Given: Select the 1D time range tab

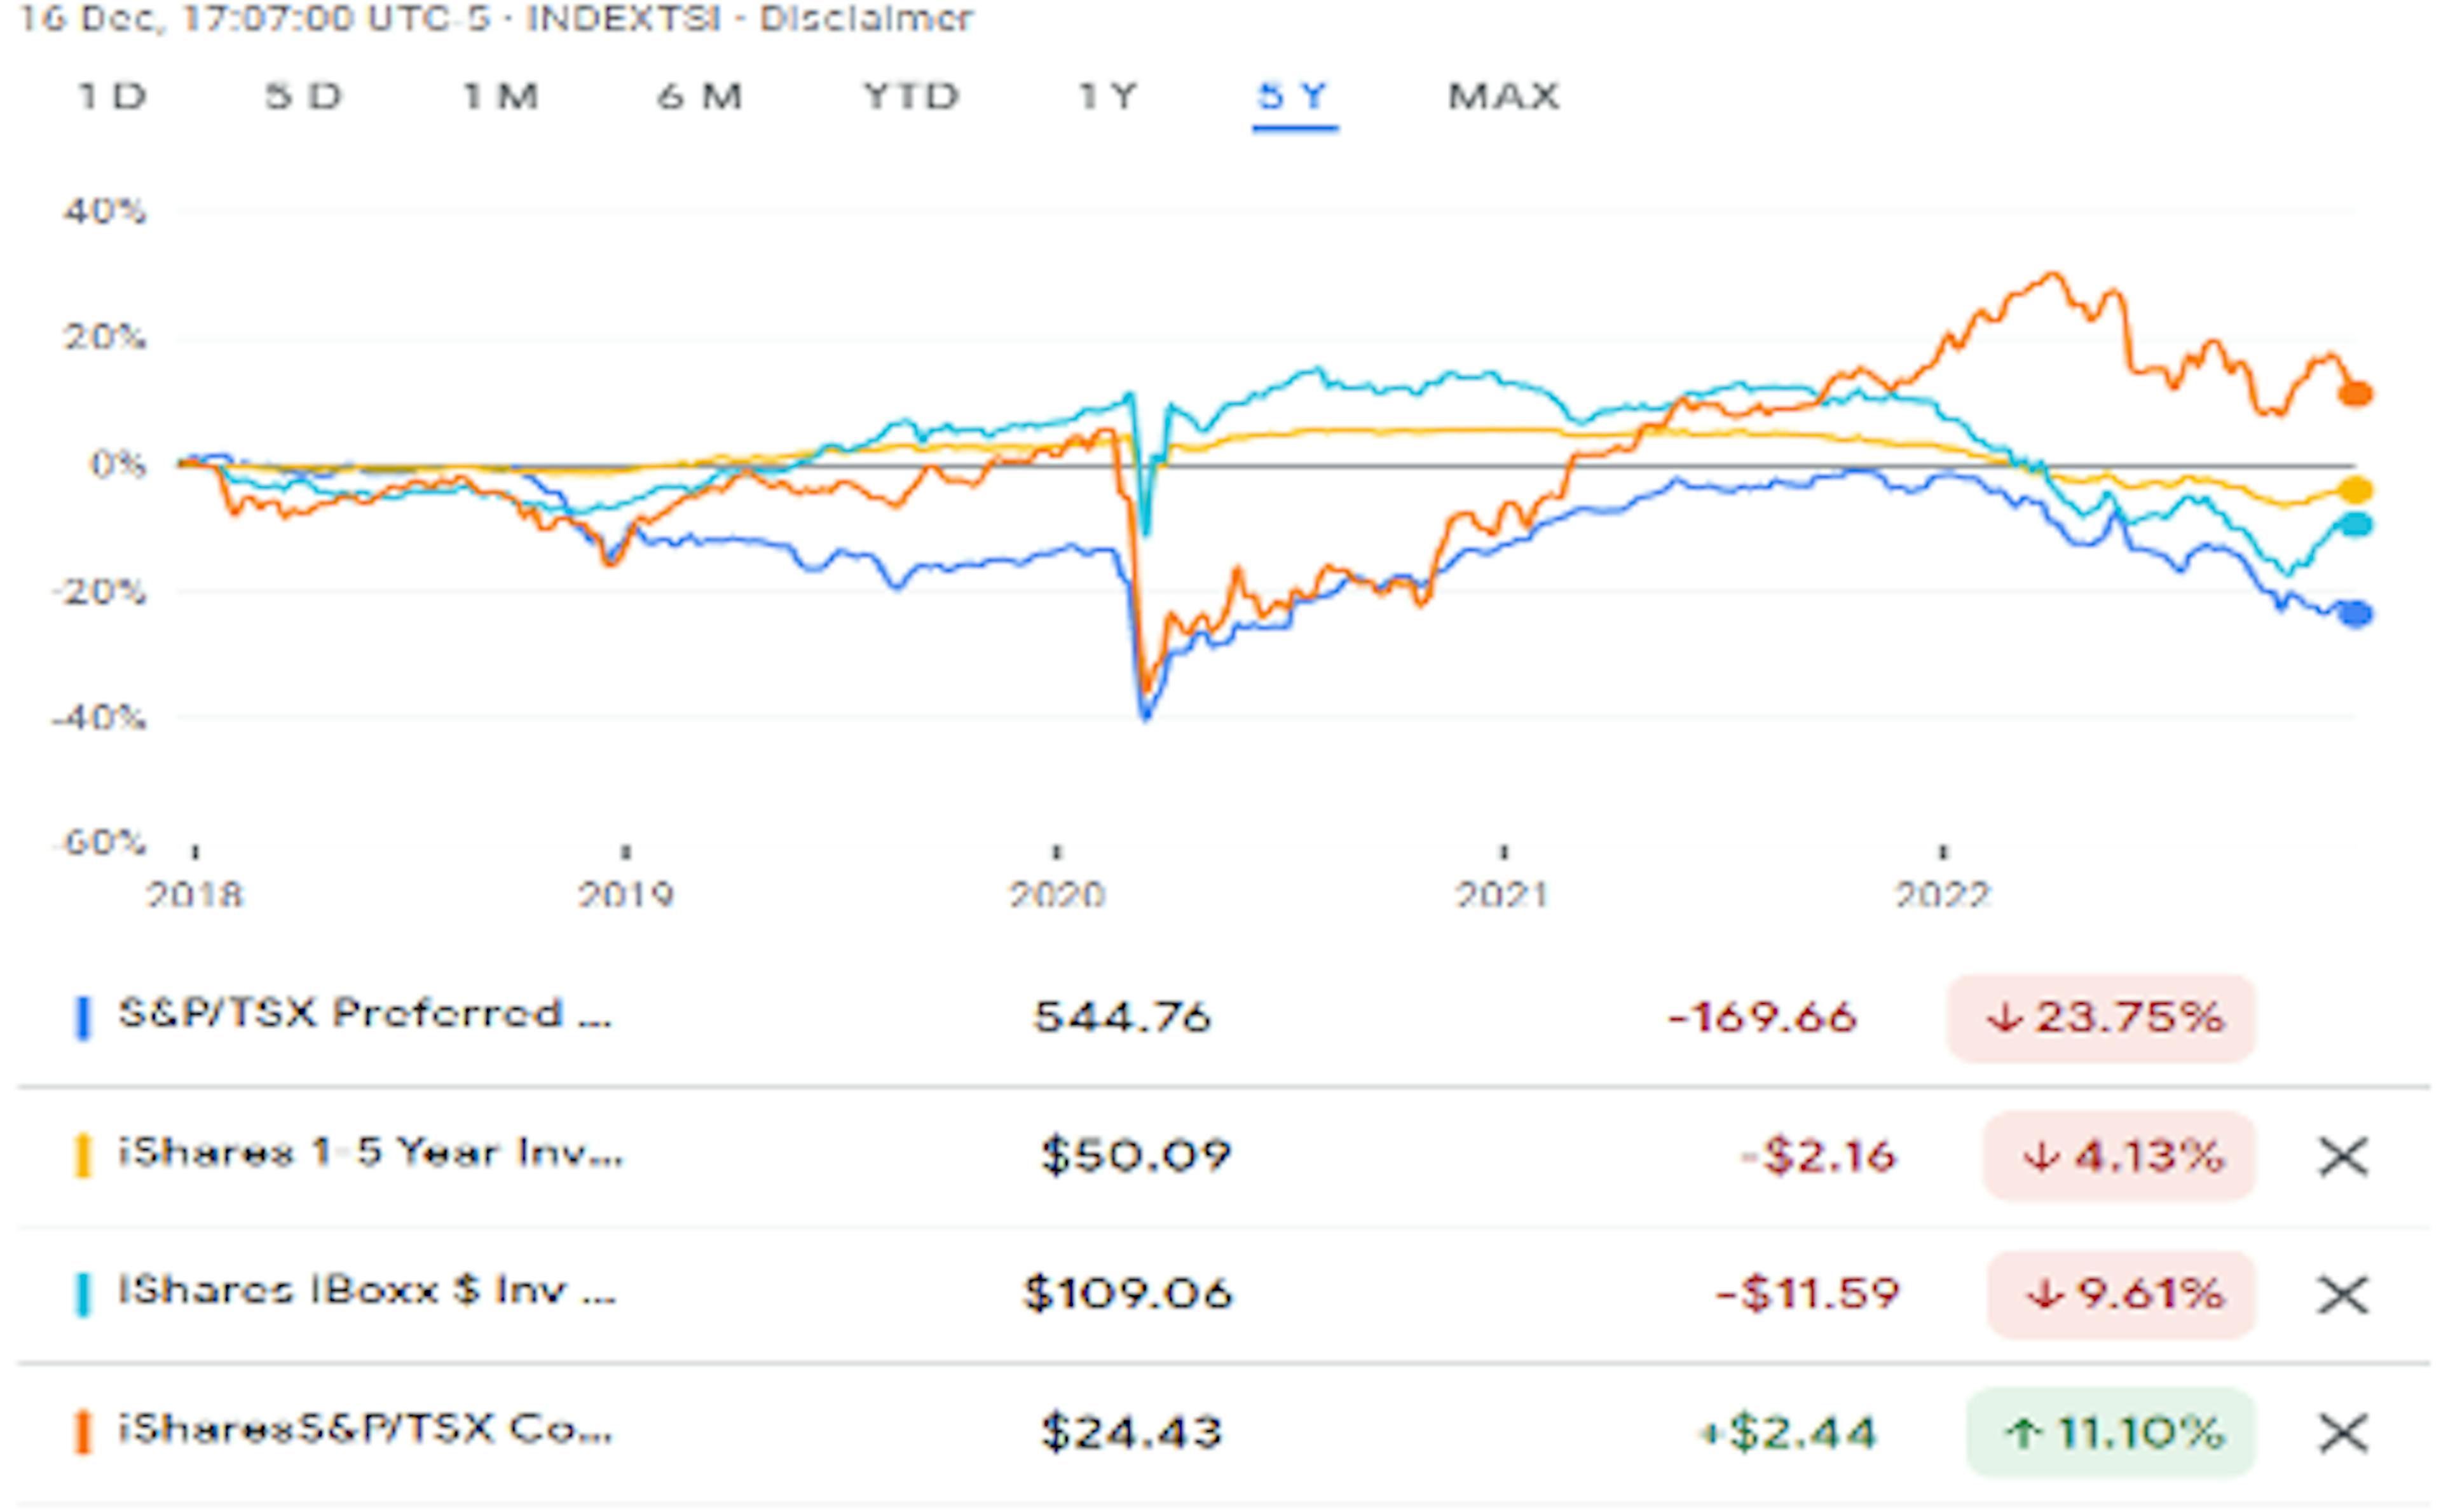Looking at the screenshot, I should coord(112,97).
